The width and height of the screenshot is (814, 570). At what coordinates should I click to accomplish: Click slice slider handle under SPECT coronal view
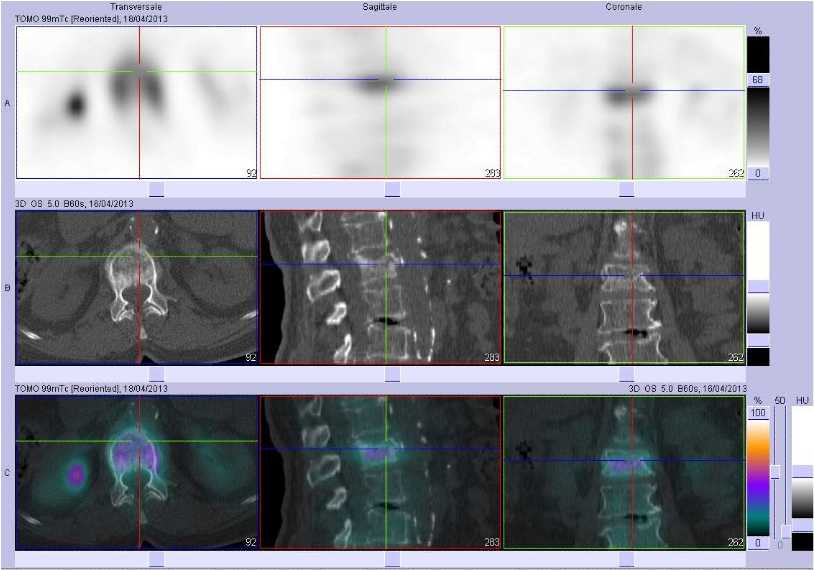point(627,189)
